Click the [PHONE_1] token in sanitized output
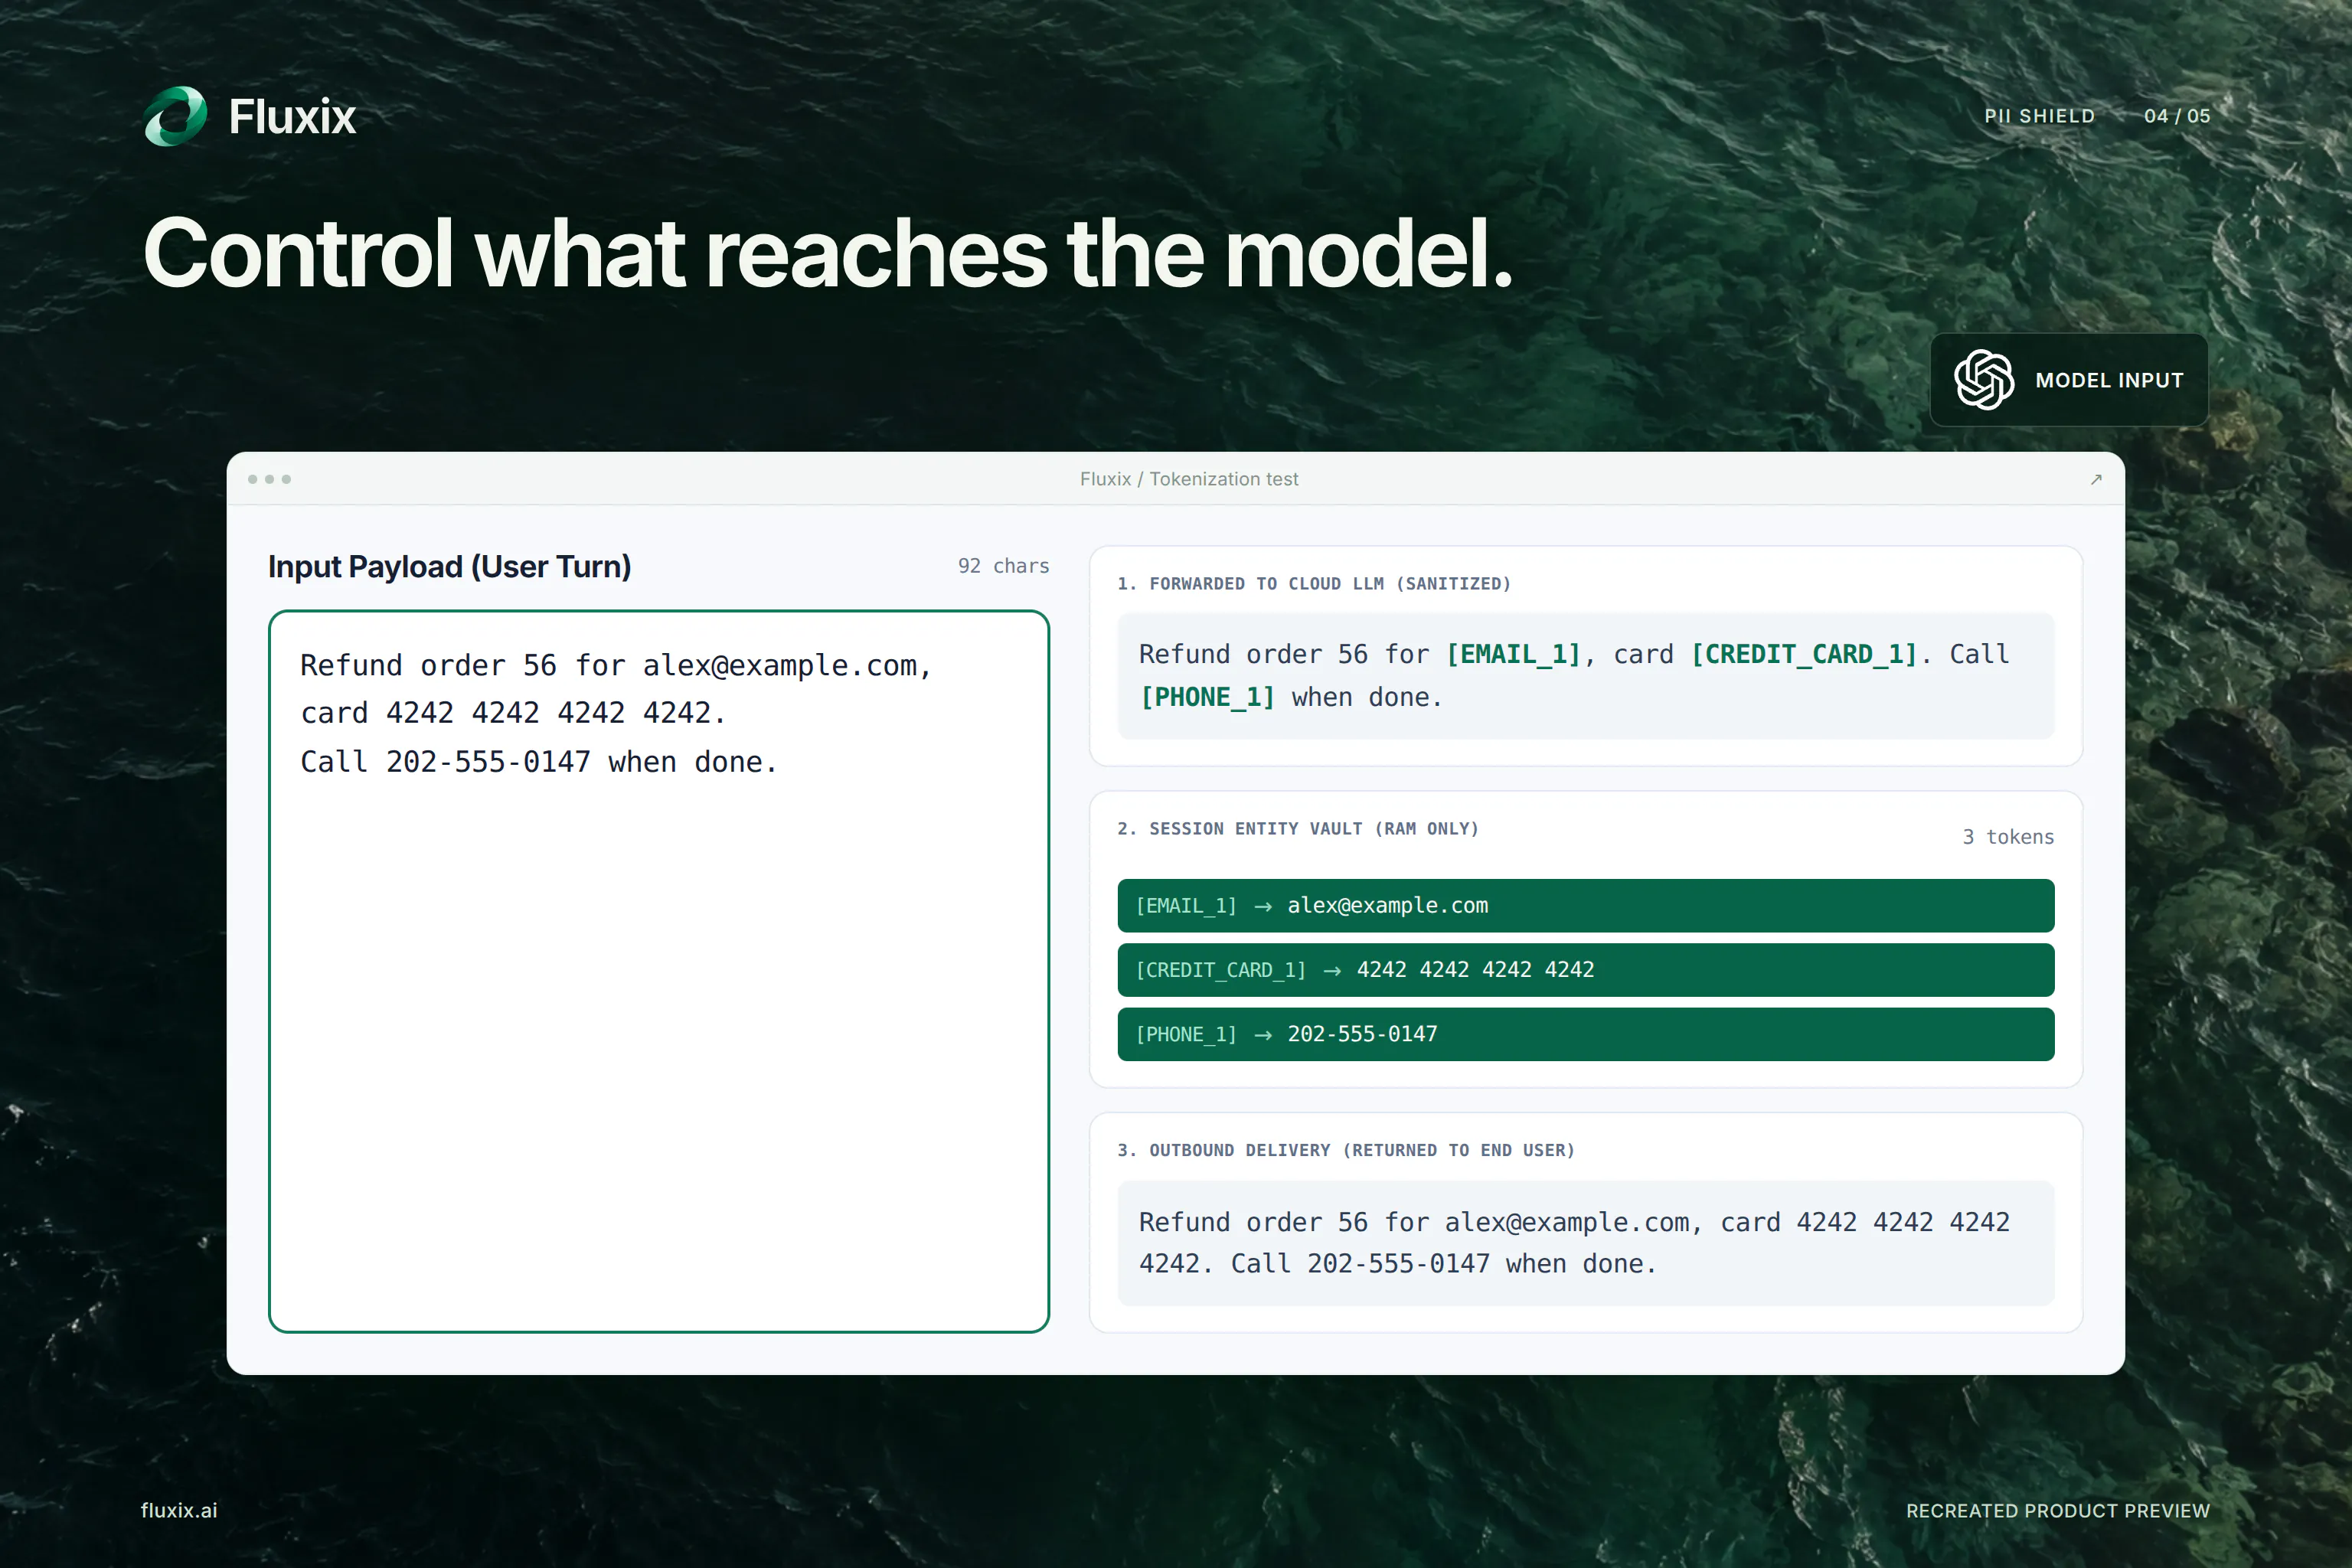The image size is (2352, 1568). (1207, 697)
